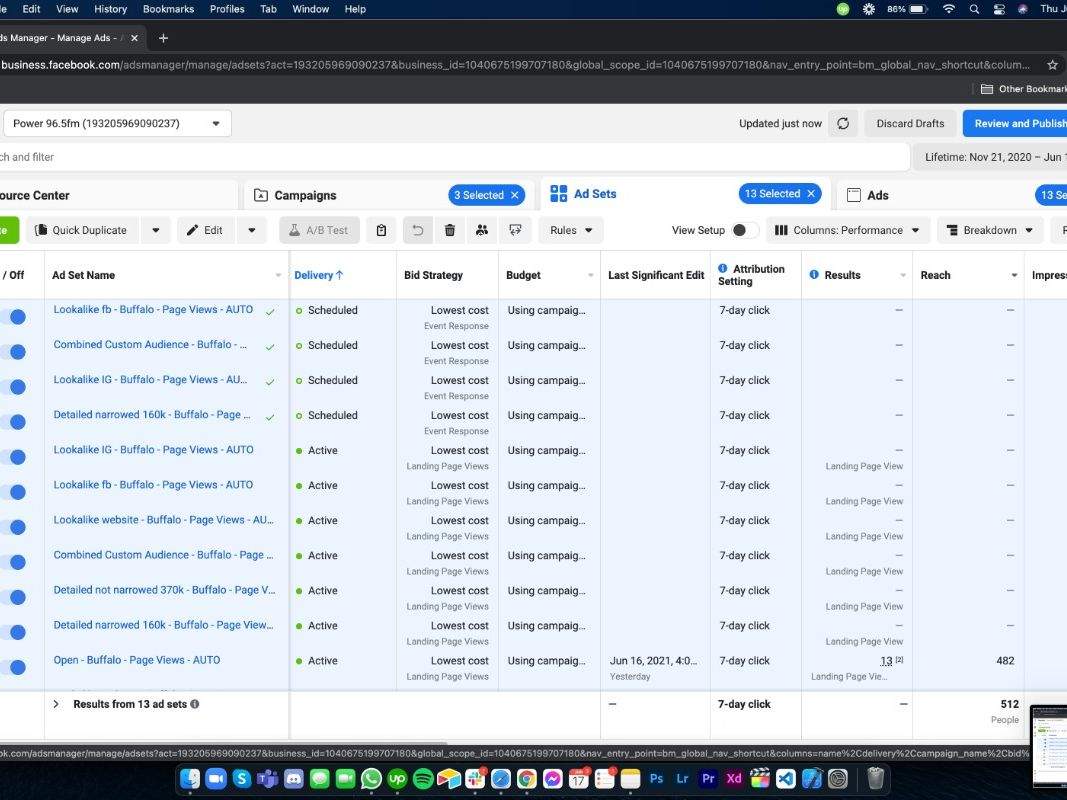
Task: Toggle off Lookalike IG Active ad set
Action: point(14,457)
